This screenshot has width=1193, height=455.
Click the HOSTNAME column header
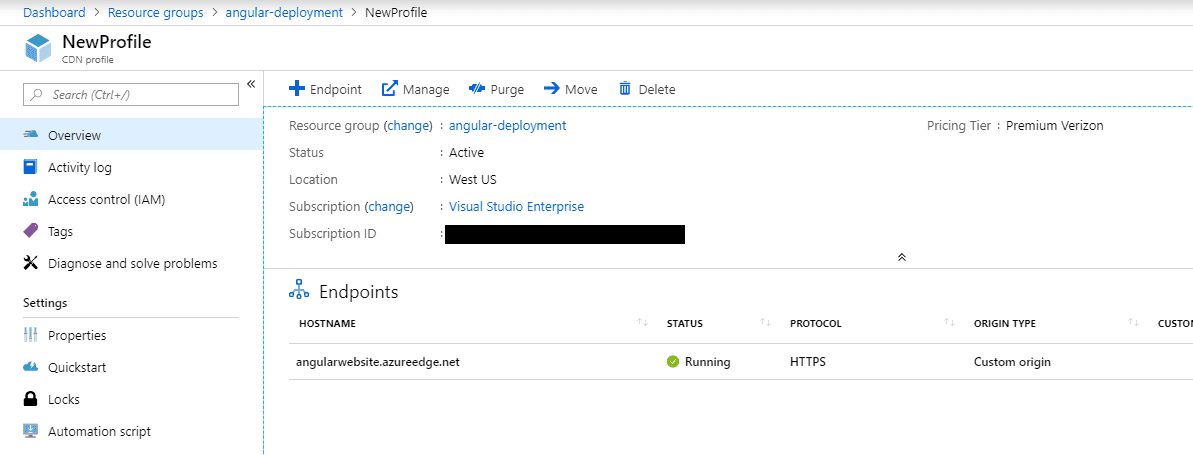tap(327, 323)
